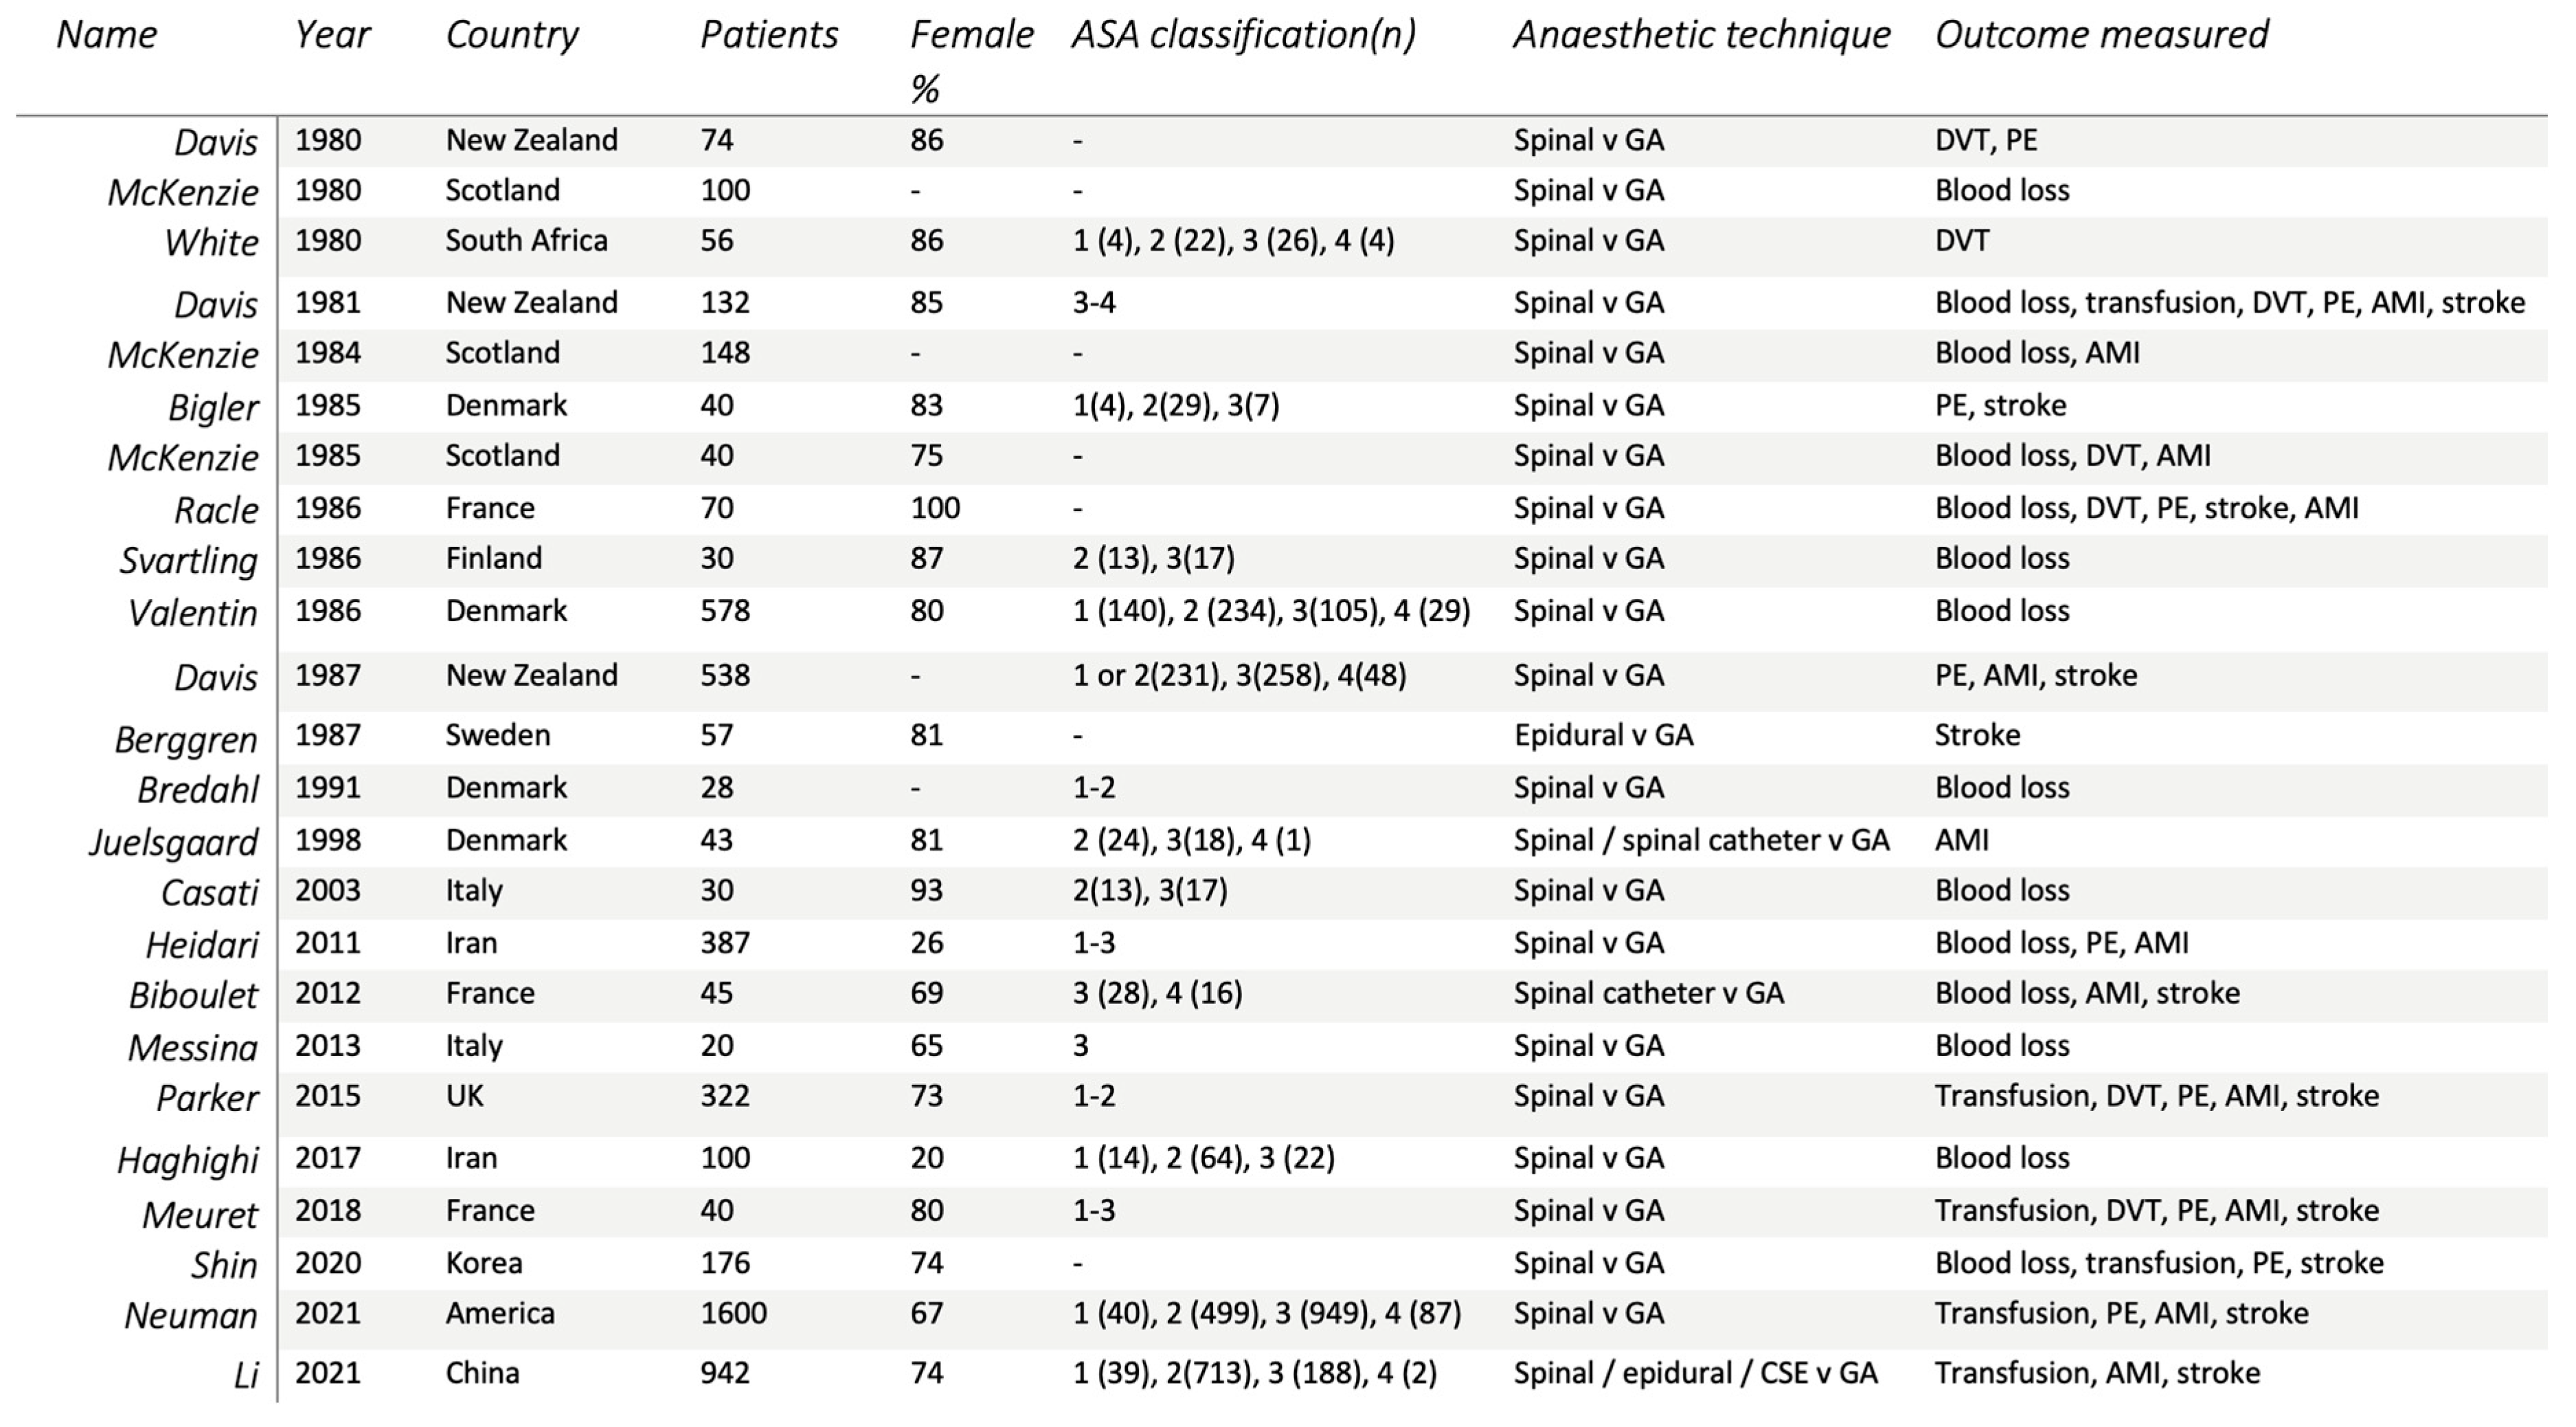Click the "UK" country cell
This screenshot has width=2576, height=1427.
[464, 1096]
